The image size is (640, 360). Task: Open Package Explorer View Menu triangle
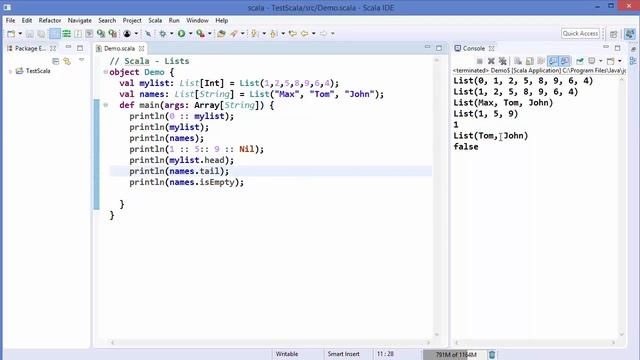[x=81, y=60]
